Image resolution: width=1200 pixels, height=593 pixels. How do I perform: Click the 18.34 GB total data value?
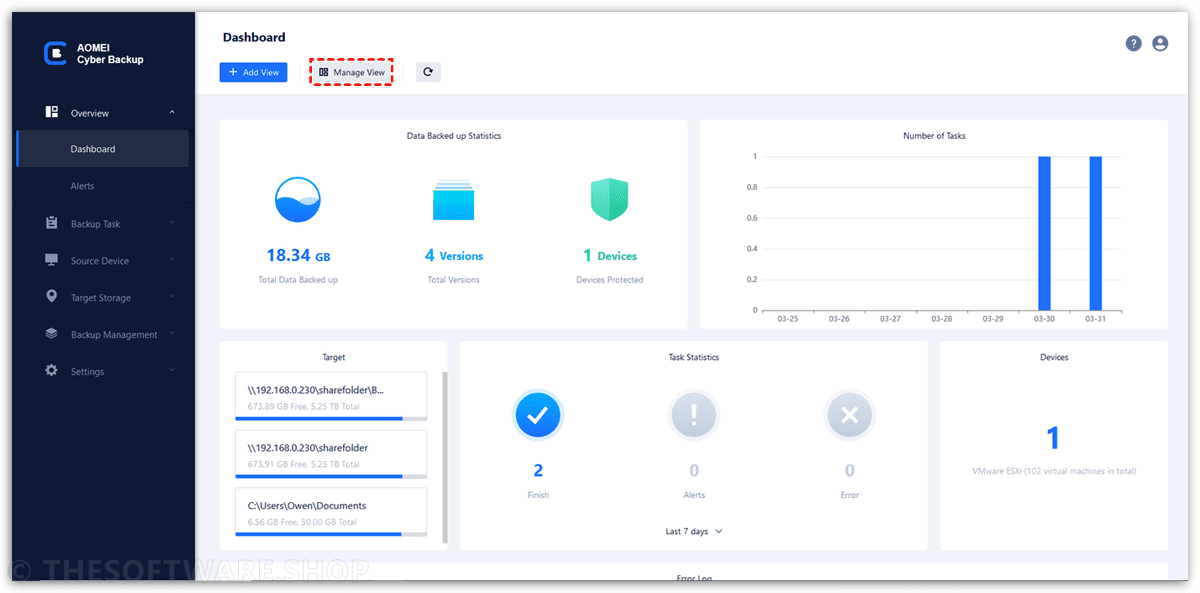click(298, 256)
